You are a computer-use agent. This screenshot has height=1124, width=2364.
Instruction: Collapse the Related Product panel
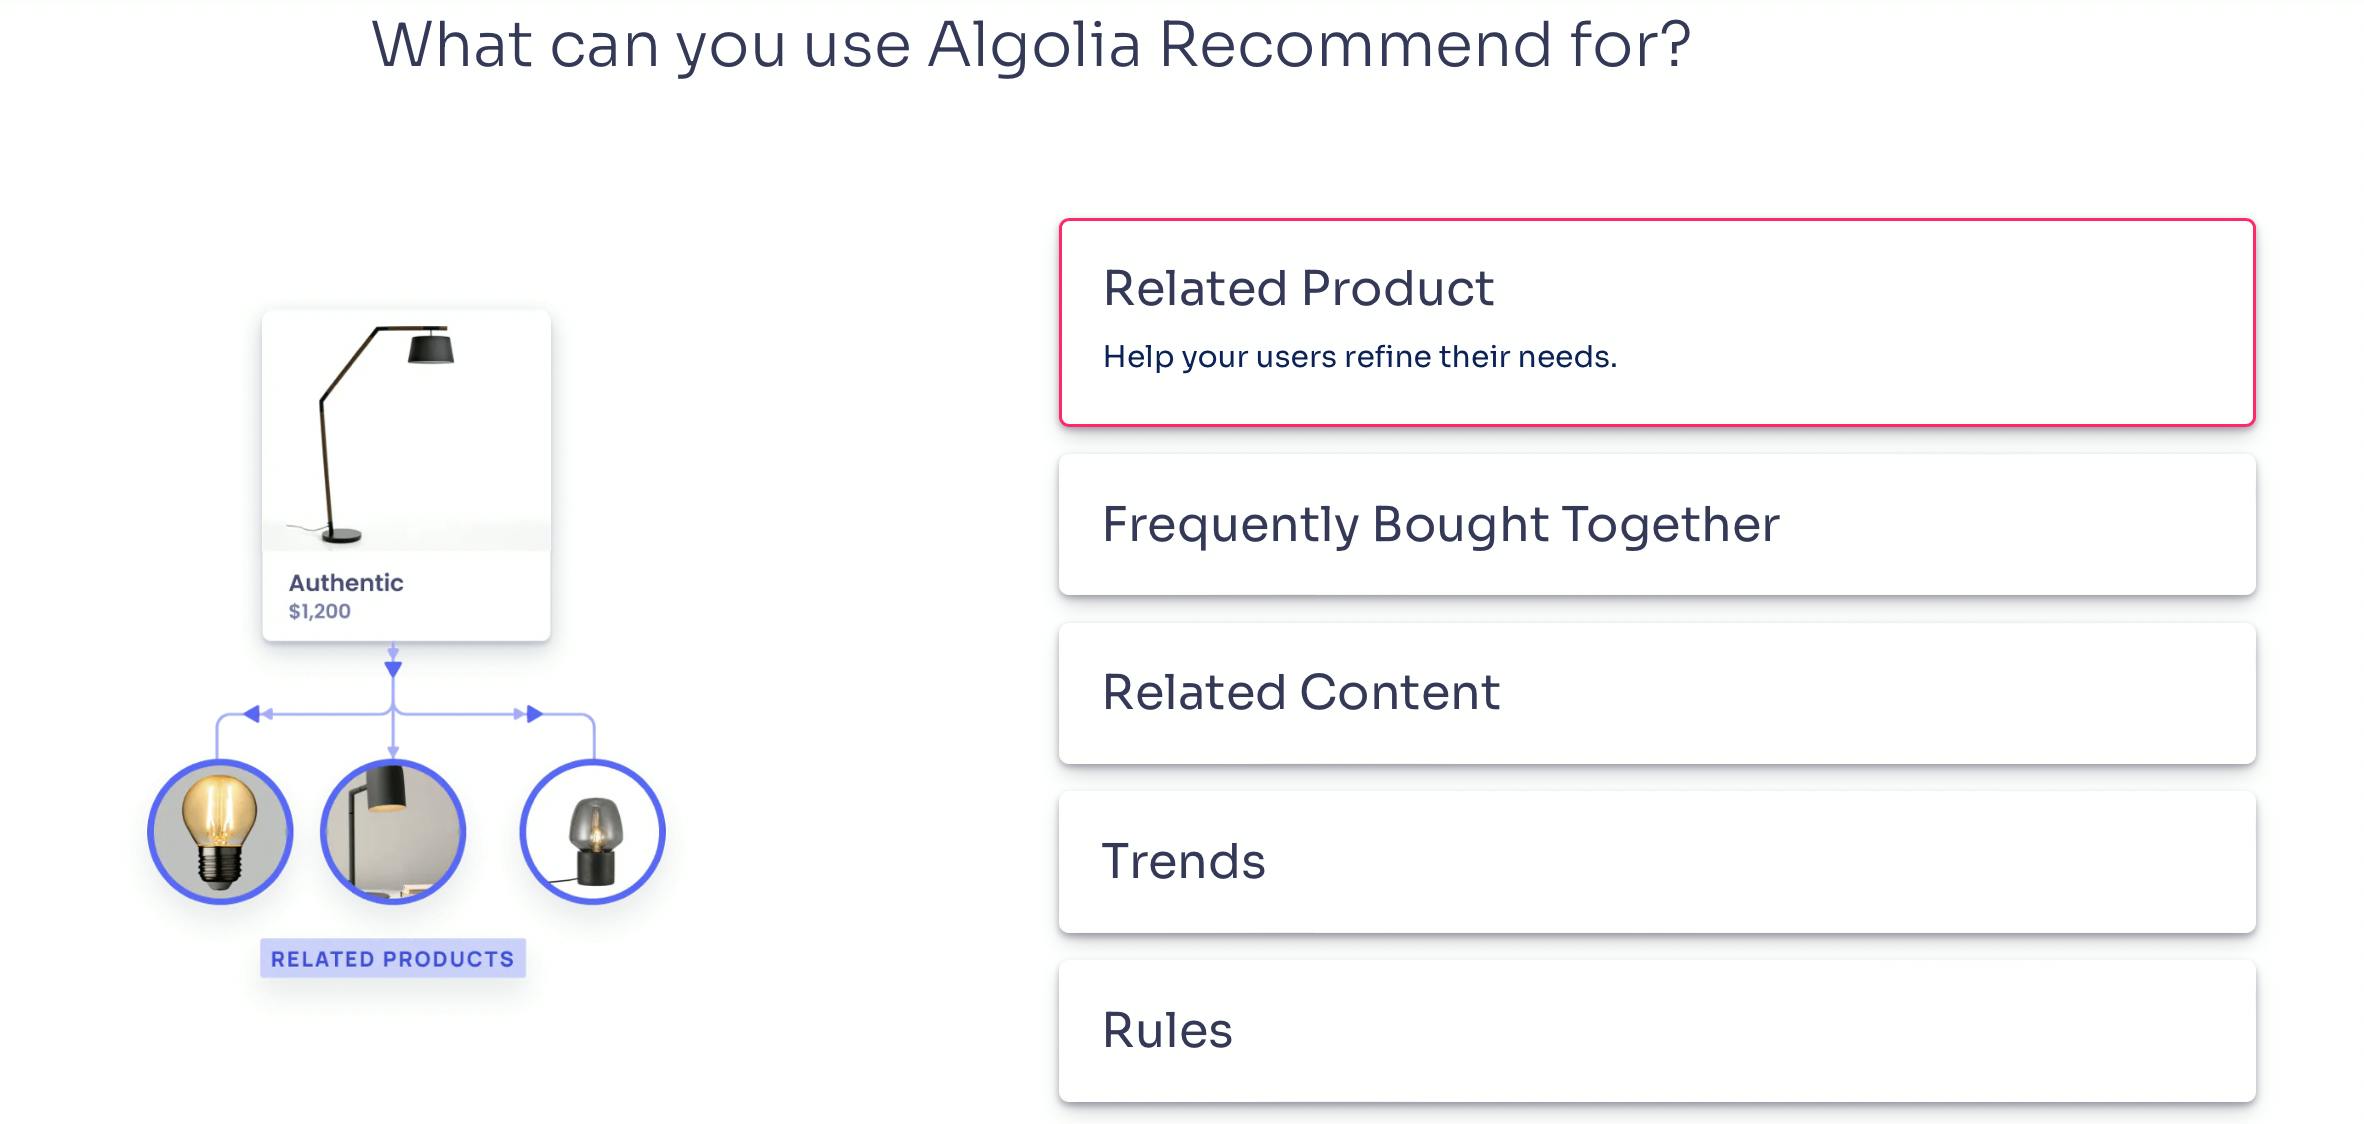tap(1298, 289)
